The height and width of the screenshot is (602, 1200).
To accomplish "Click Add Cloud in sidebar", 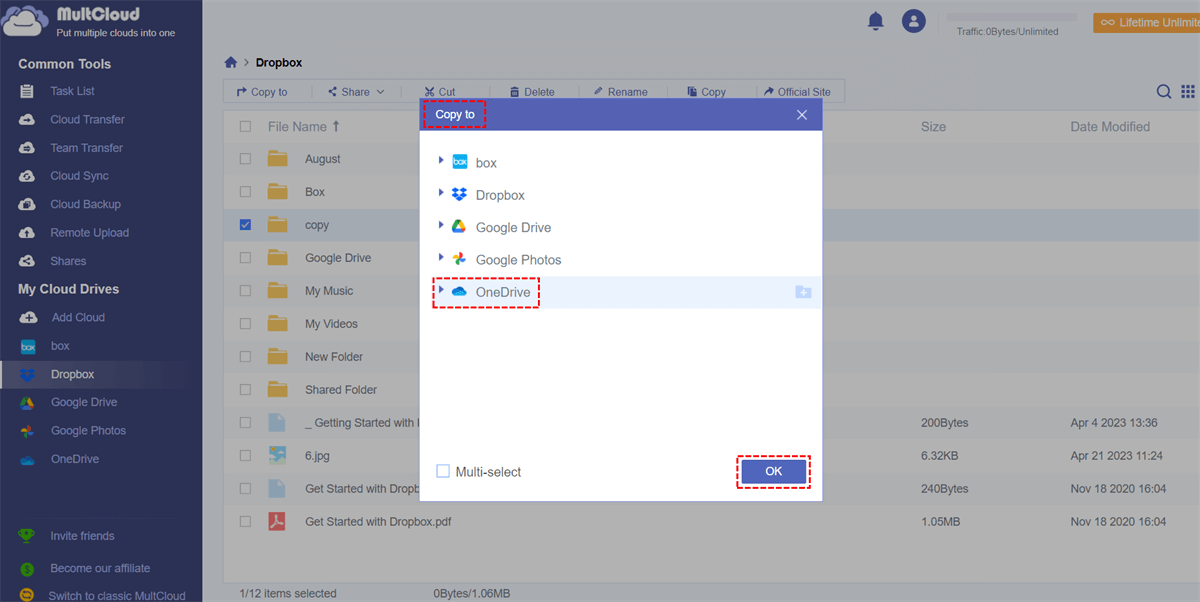I will (x=77, y=317).
